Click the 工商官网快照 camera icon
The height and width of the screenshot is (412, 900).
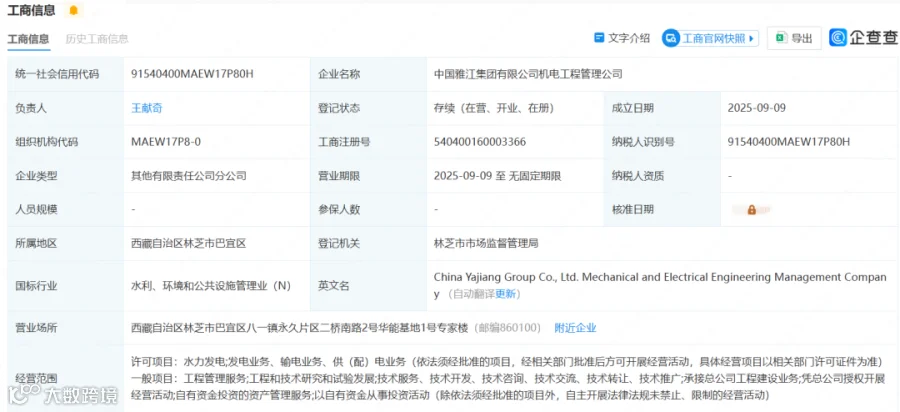670,38
